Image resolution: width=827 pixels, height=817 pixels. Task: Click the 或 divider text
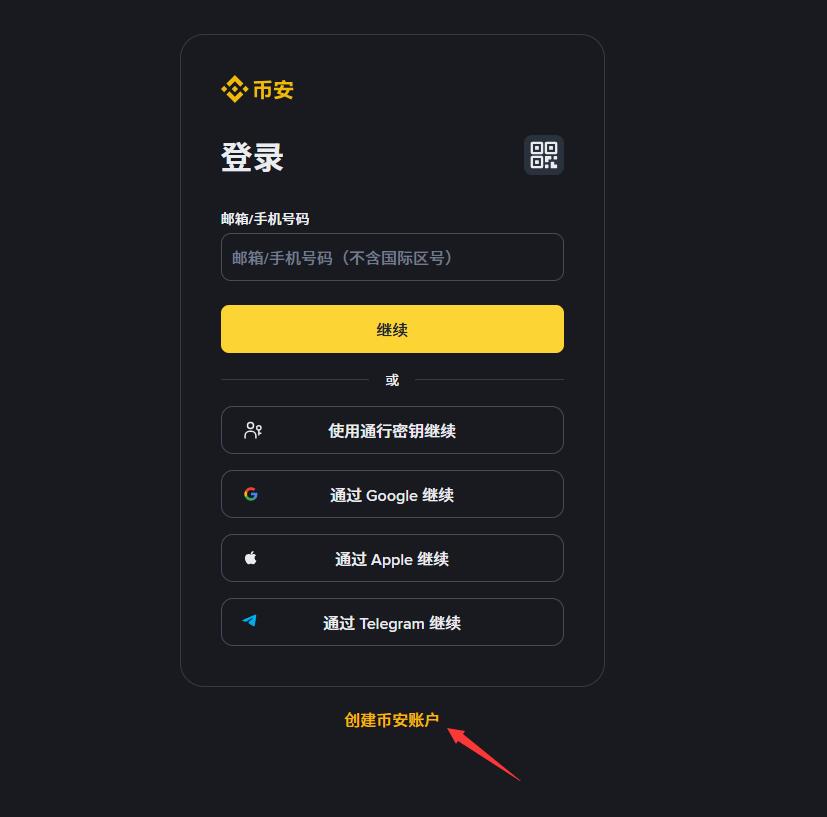[x=392, y=380]
